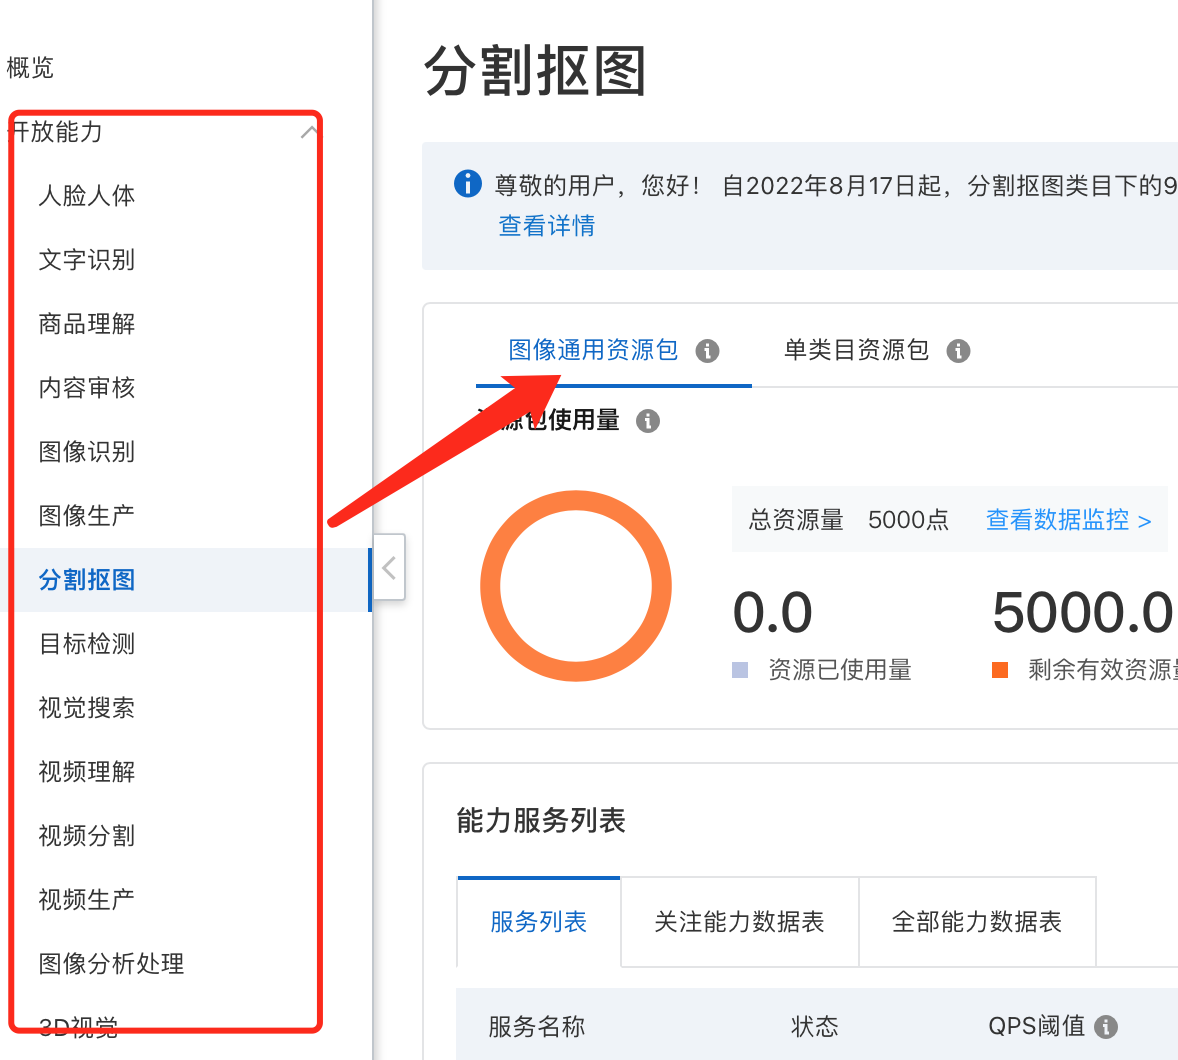1178x1060 pixels.
Task: Click info icon beside QPS阈值
Action: click(x=1106, y=1027)
